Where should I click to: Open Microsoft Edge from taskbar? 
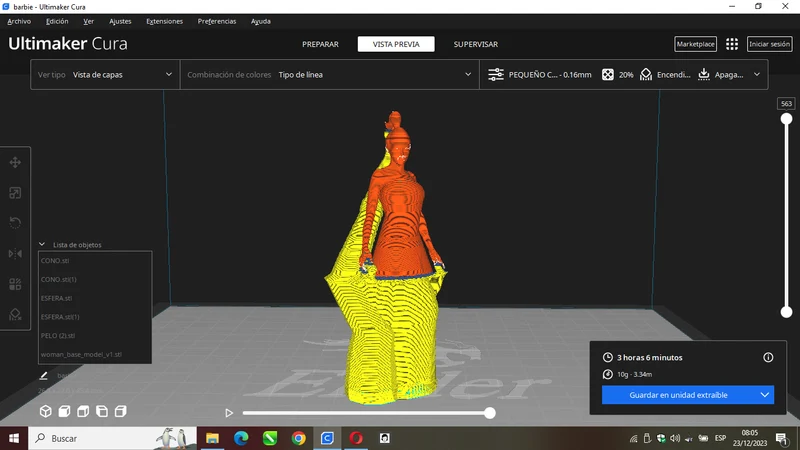(x=241, y=438)
